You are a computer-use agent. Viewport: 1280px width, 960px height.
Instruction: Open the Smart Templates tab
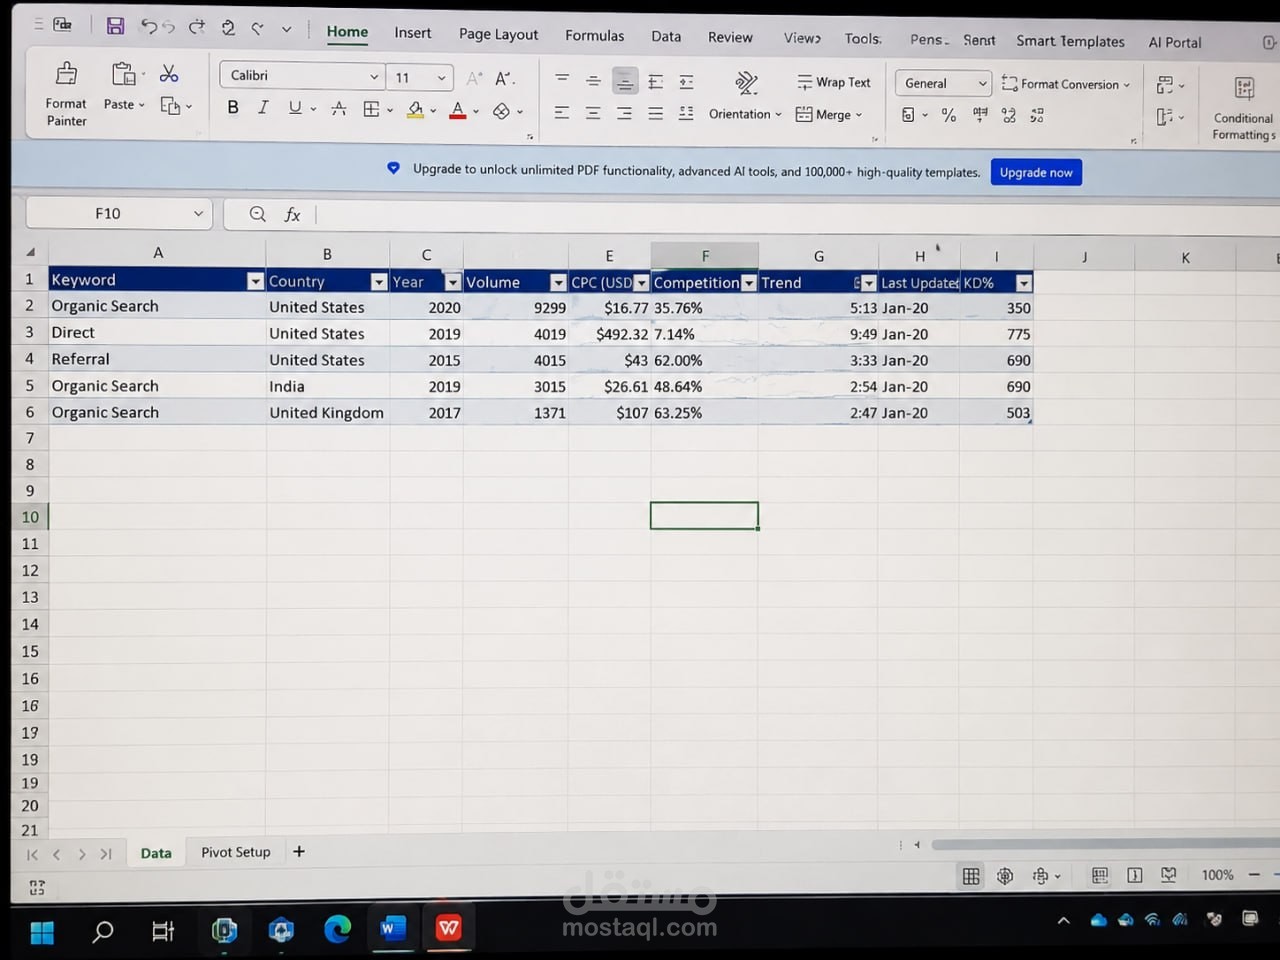1070,41
